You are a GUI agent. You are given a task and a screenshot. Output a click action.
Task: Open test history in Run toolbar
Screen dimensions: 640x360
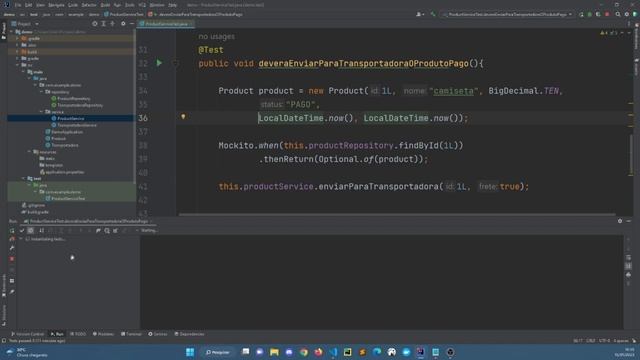107,231
